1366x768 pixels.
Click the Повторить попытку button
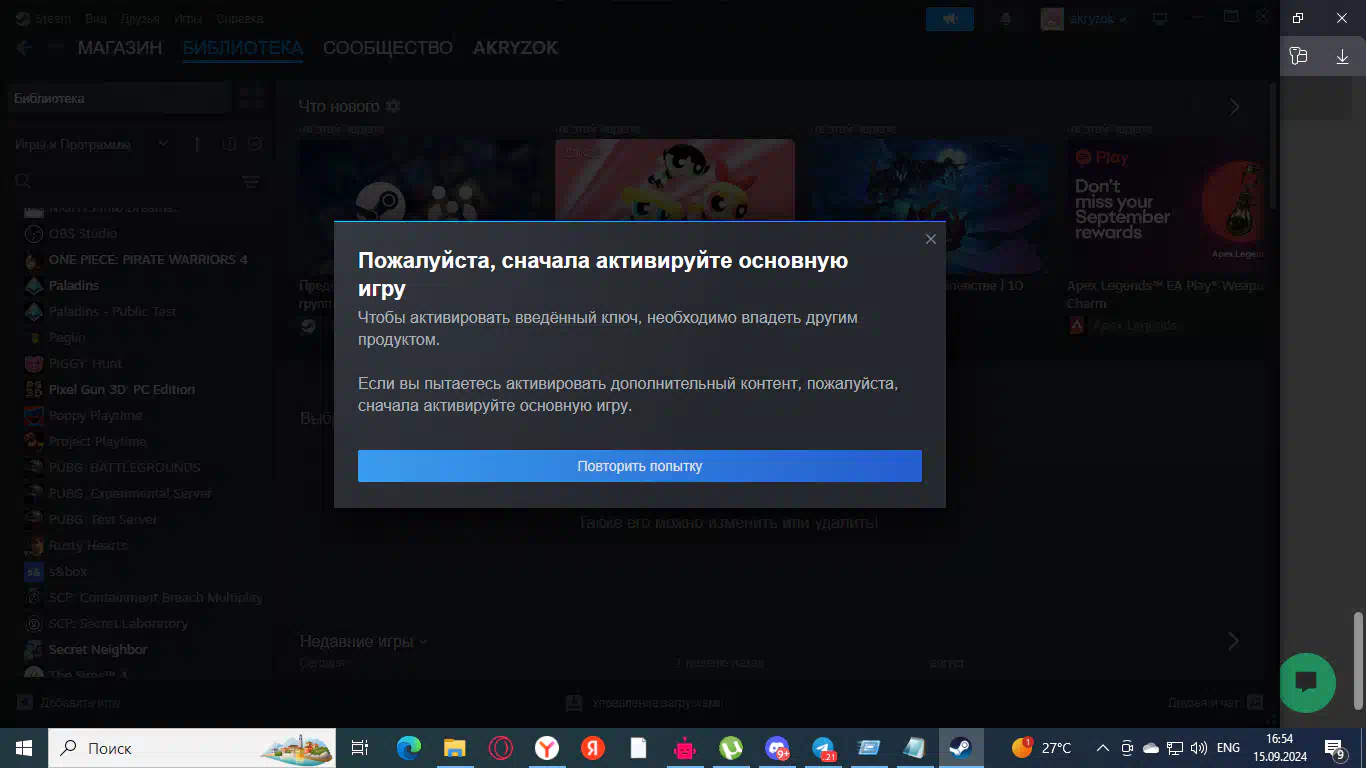click(640, 466)
